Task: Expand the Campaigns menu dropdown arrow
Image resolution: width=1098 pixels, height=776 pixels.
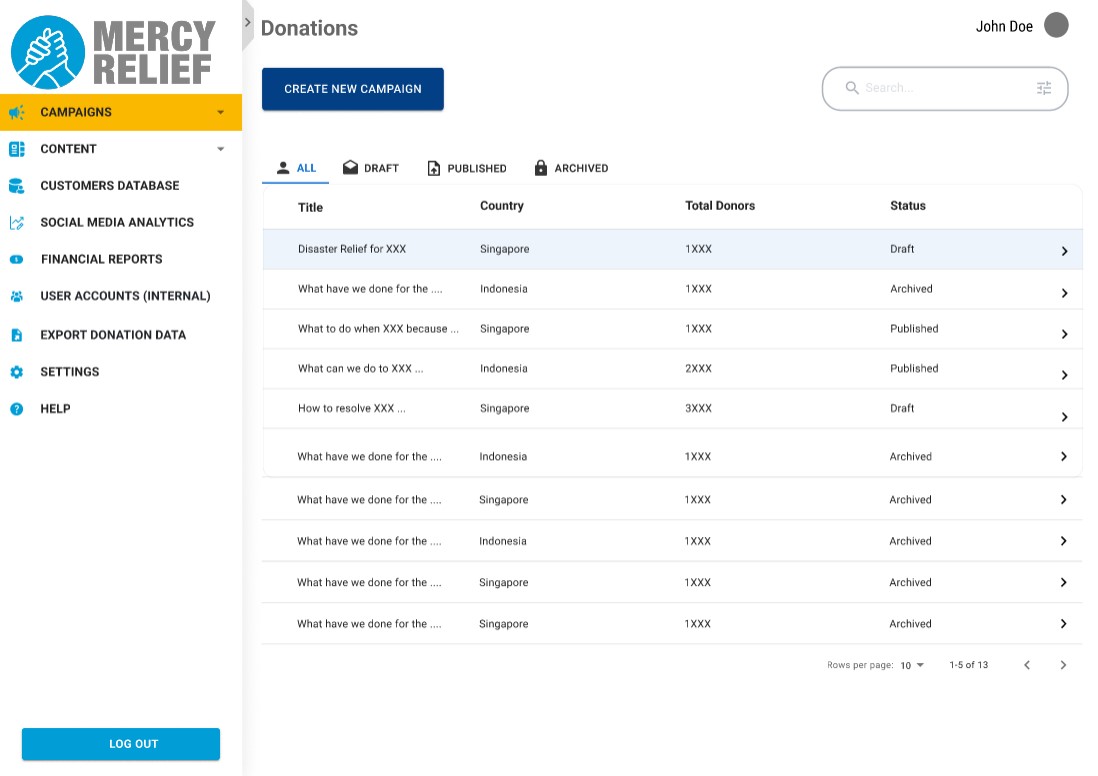Action: click(221, 113)
